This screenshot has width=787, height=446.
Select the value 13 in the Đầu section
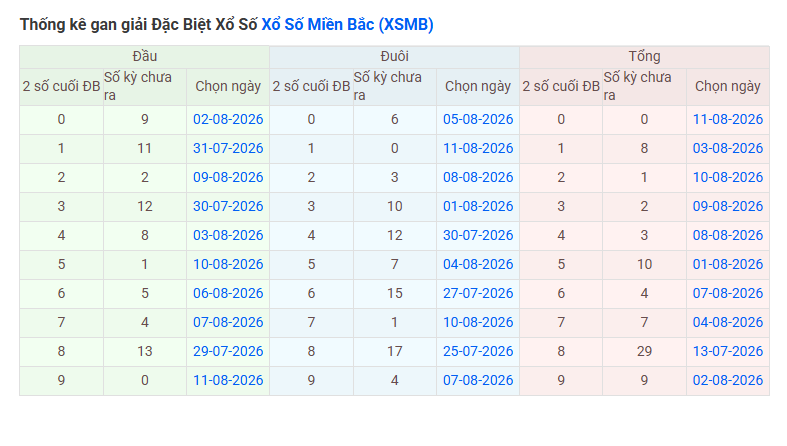click(145, 351)
